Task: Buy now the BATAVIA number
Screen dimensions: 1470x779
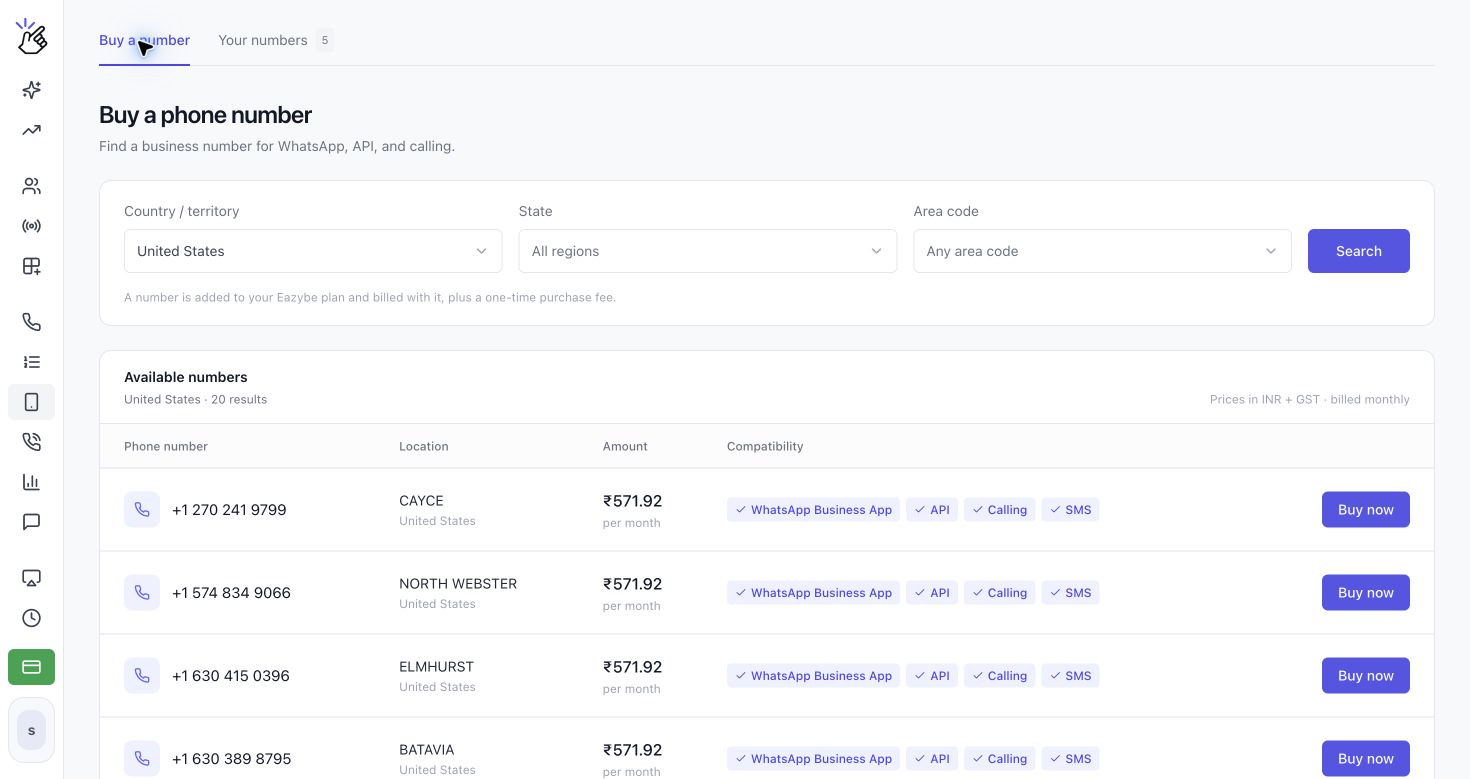Action: click(1366, 759)
